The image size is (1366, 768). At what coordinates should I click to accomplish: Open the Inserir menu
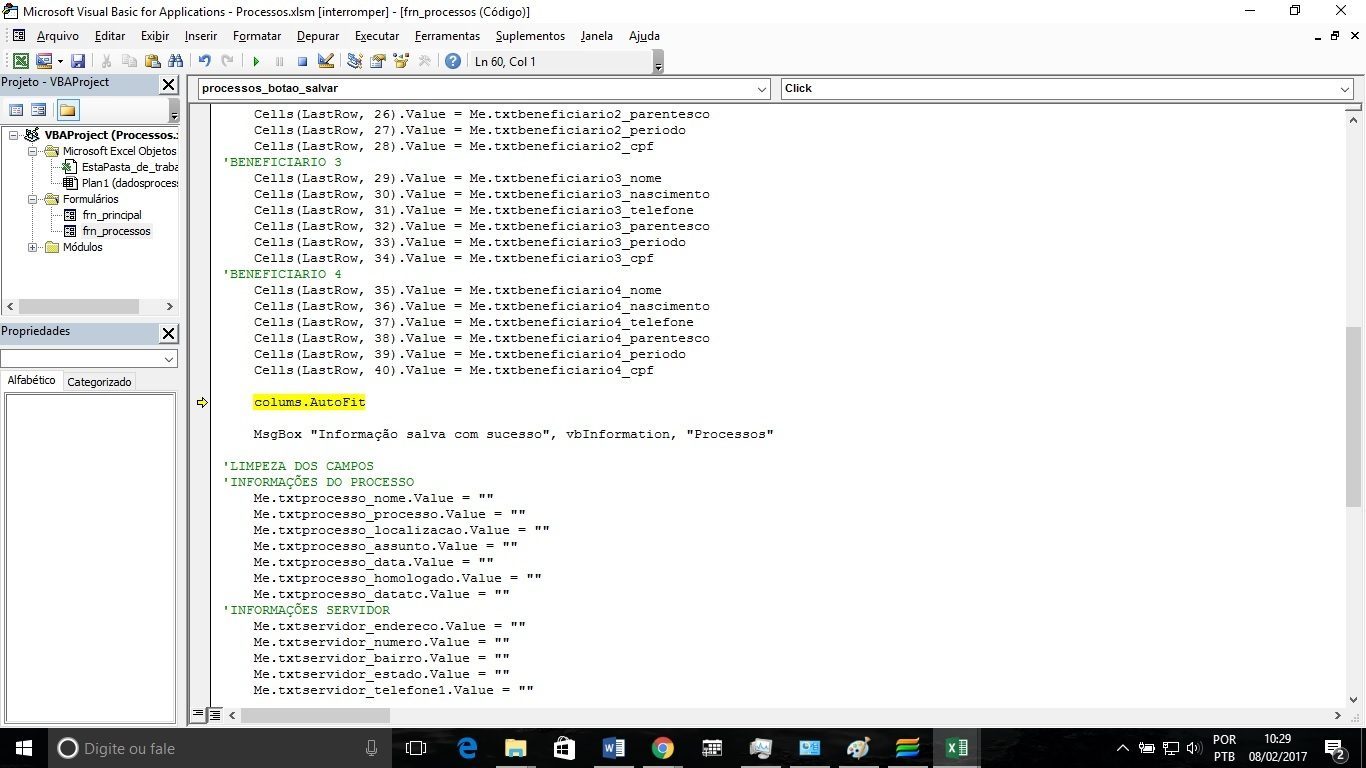coord(201,36)
